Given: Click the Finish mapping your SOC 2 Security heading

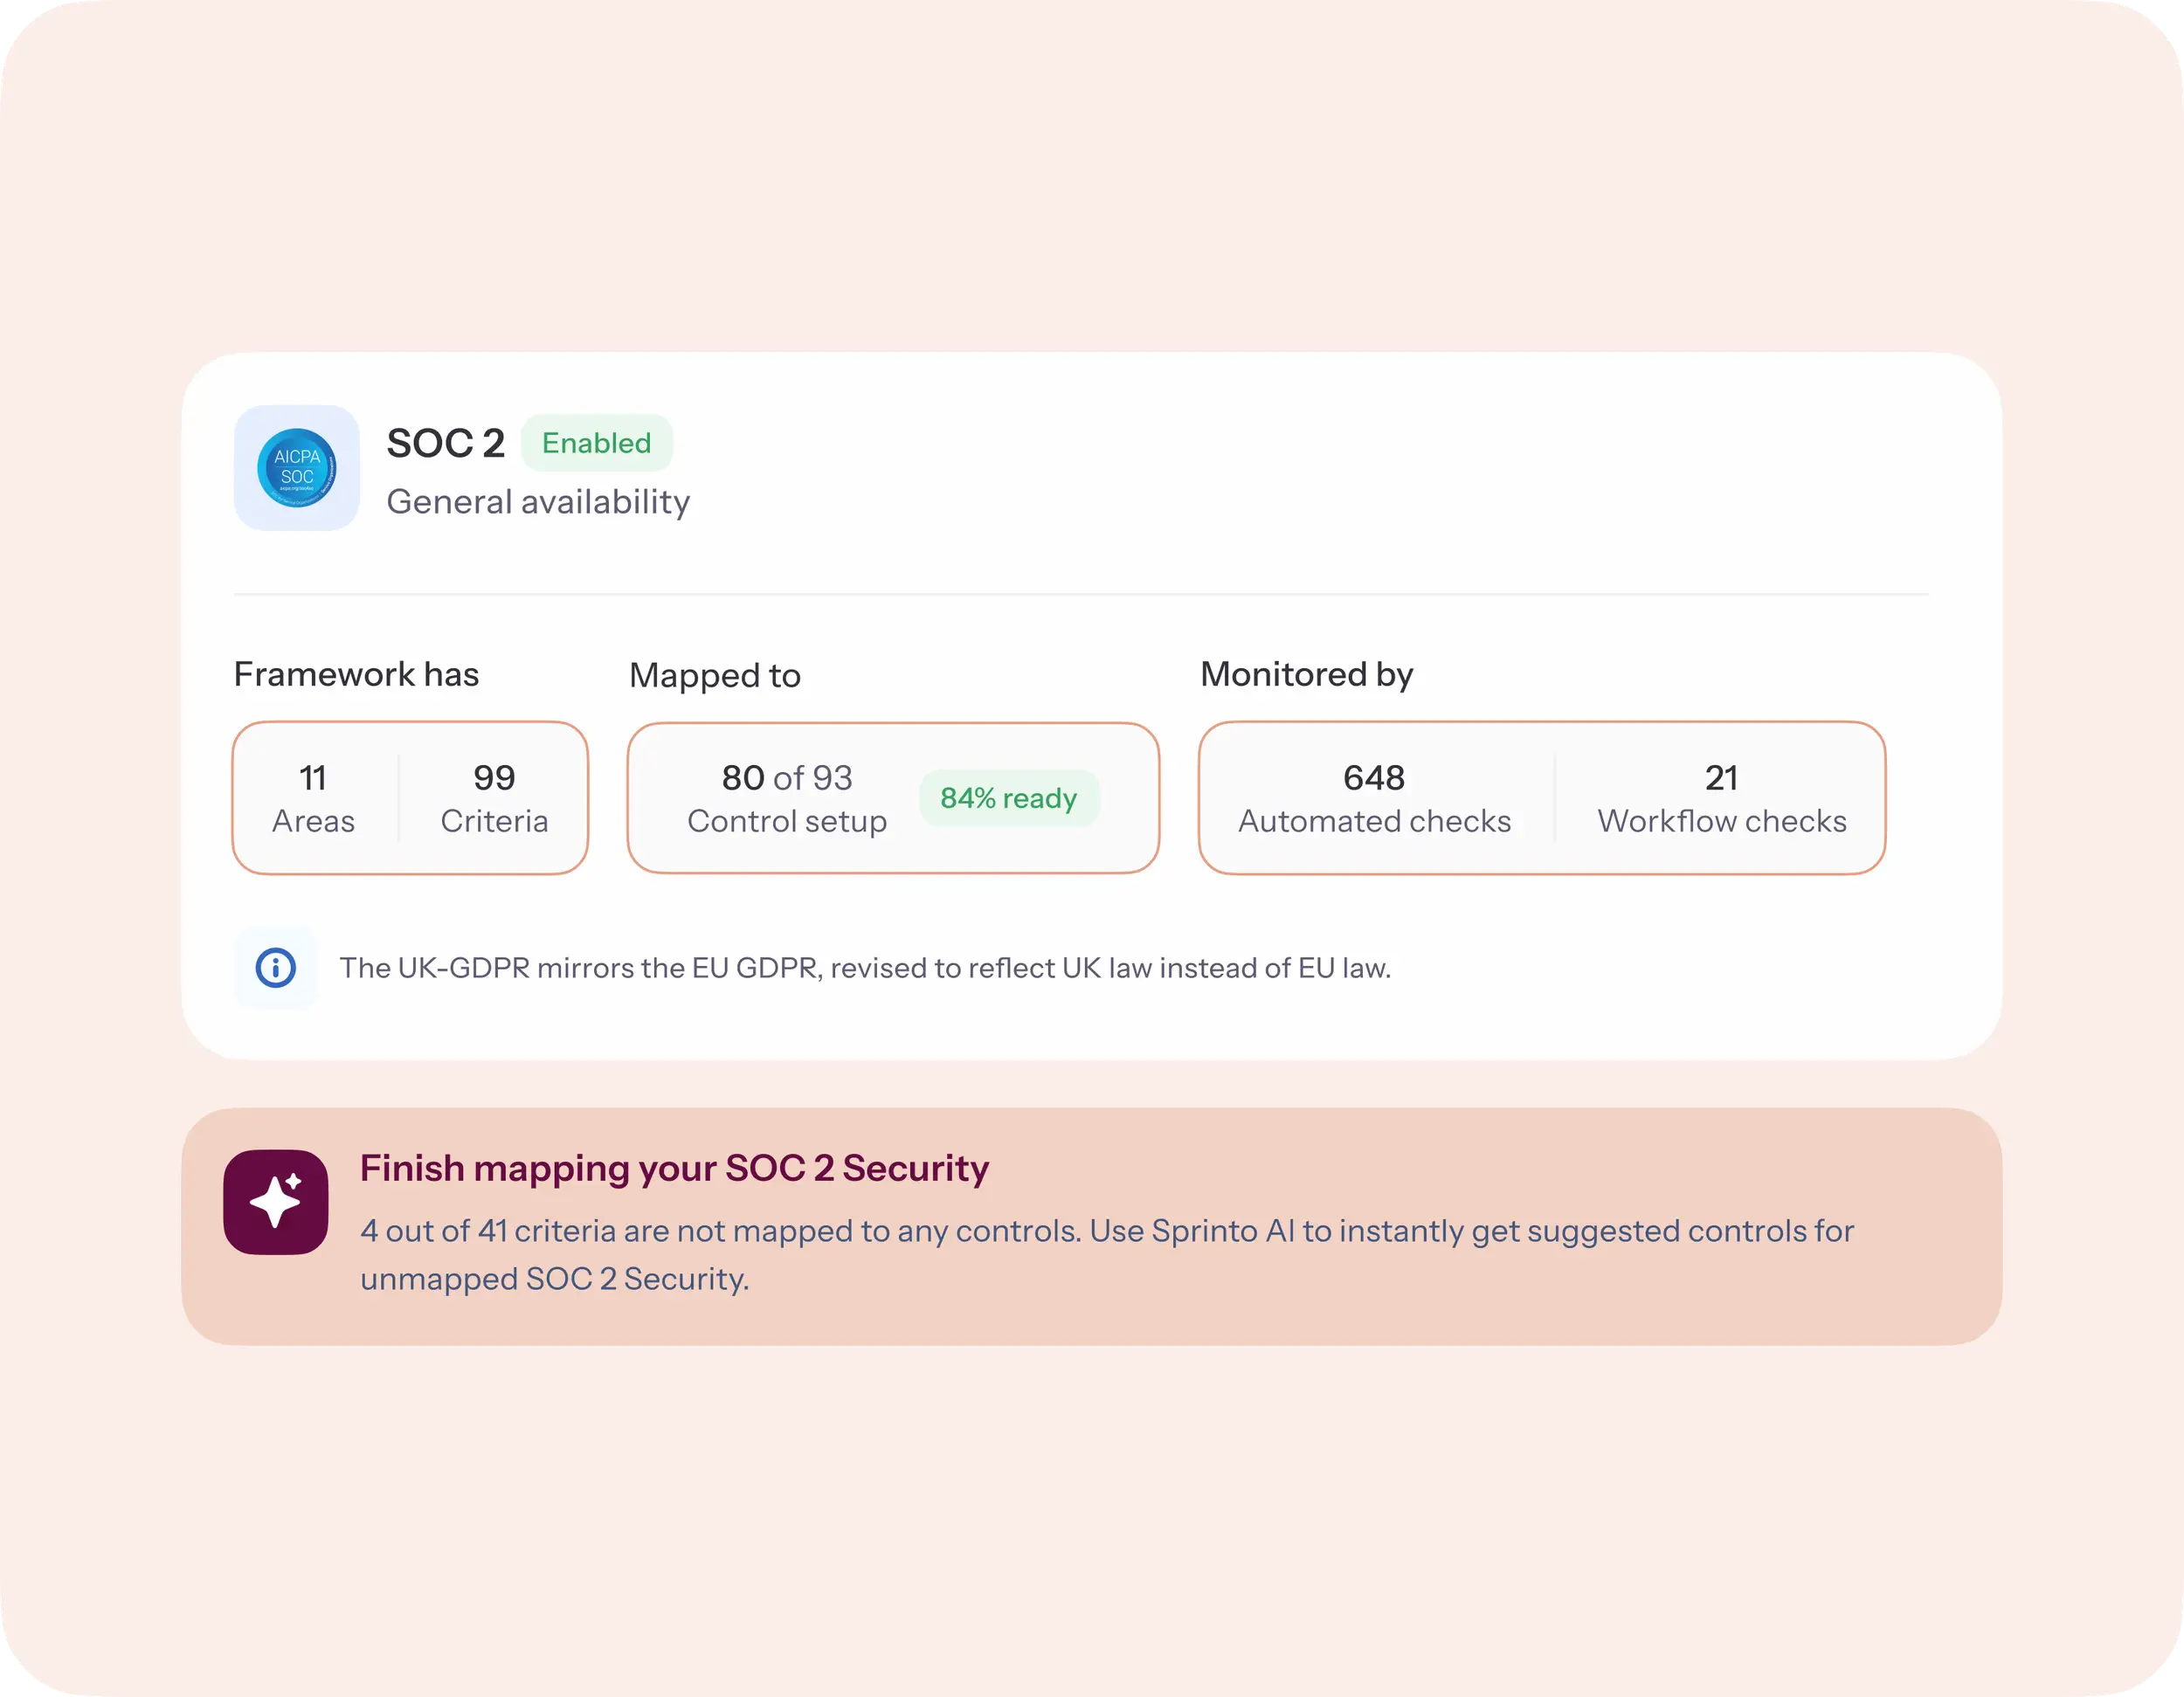Looking at the screenshot, I should coord(674,1168).
